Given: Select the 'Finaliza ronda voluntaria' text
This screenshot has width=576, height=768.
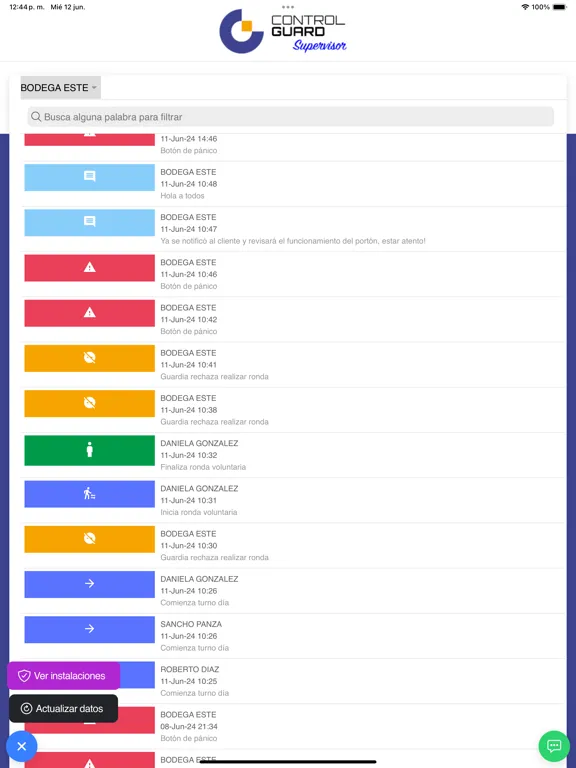Looking at the screenshot, I should 203,467.
